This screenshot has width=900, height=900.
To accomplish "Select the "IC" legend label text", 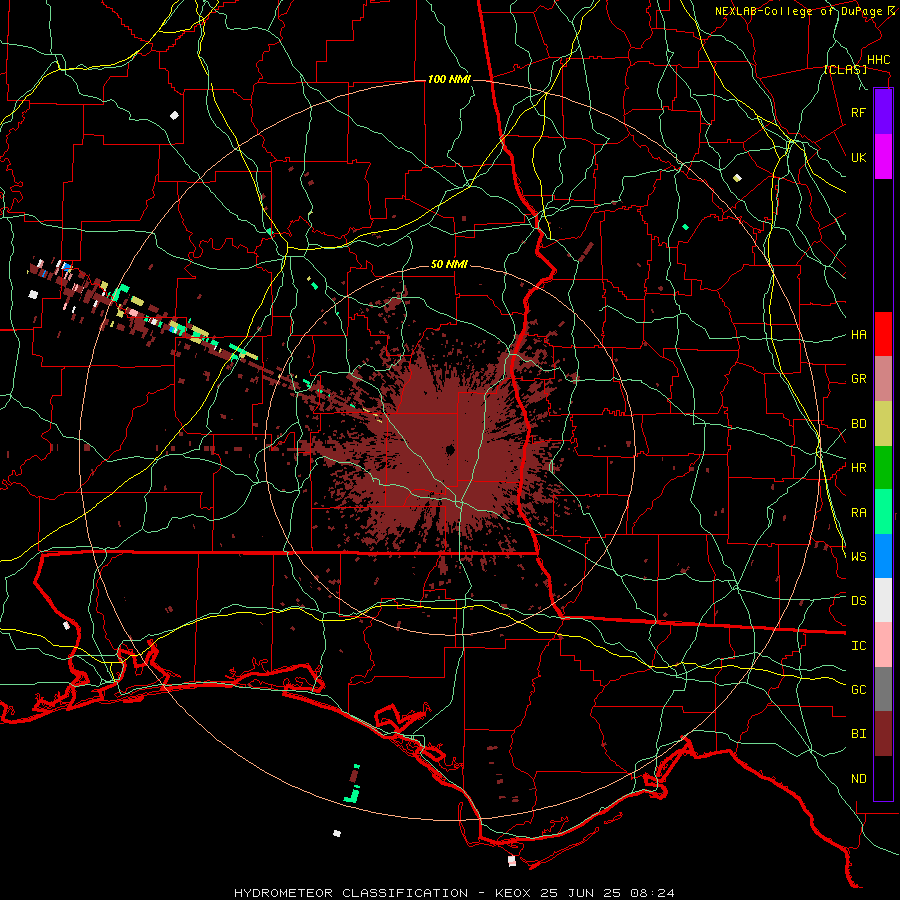I will [858, 646].
